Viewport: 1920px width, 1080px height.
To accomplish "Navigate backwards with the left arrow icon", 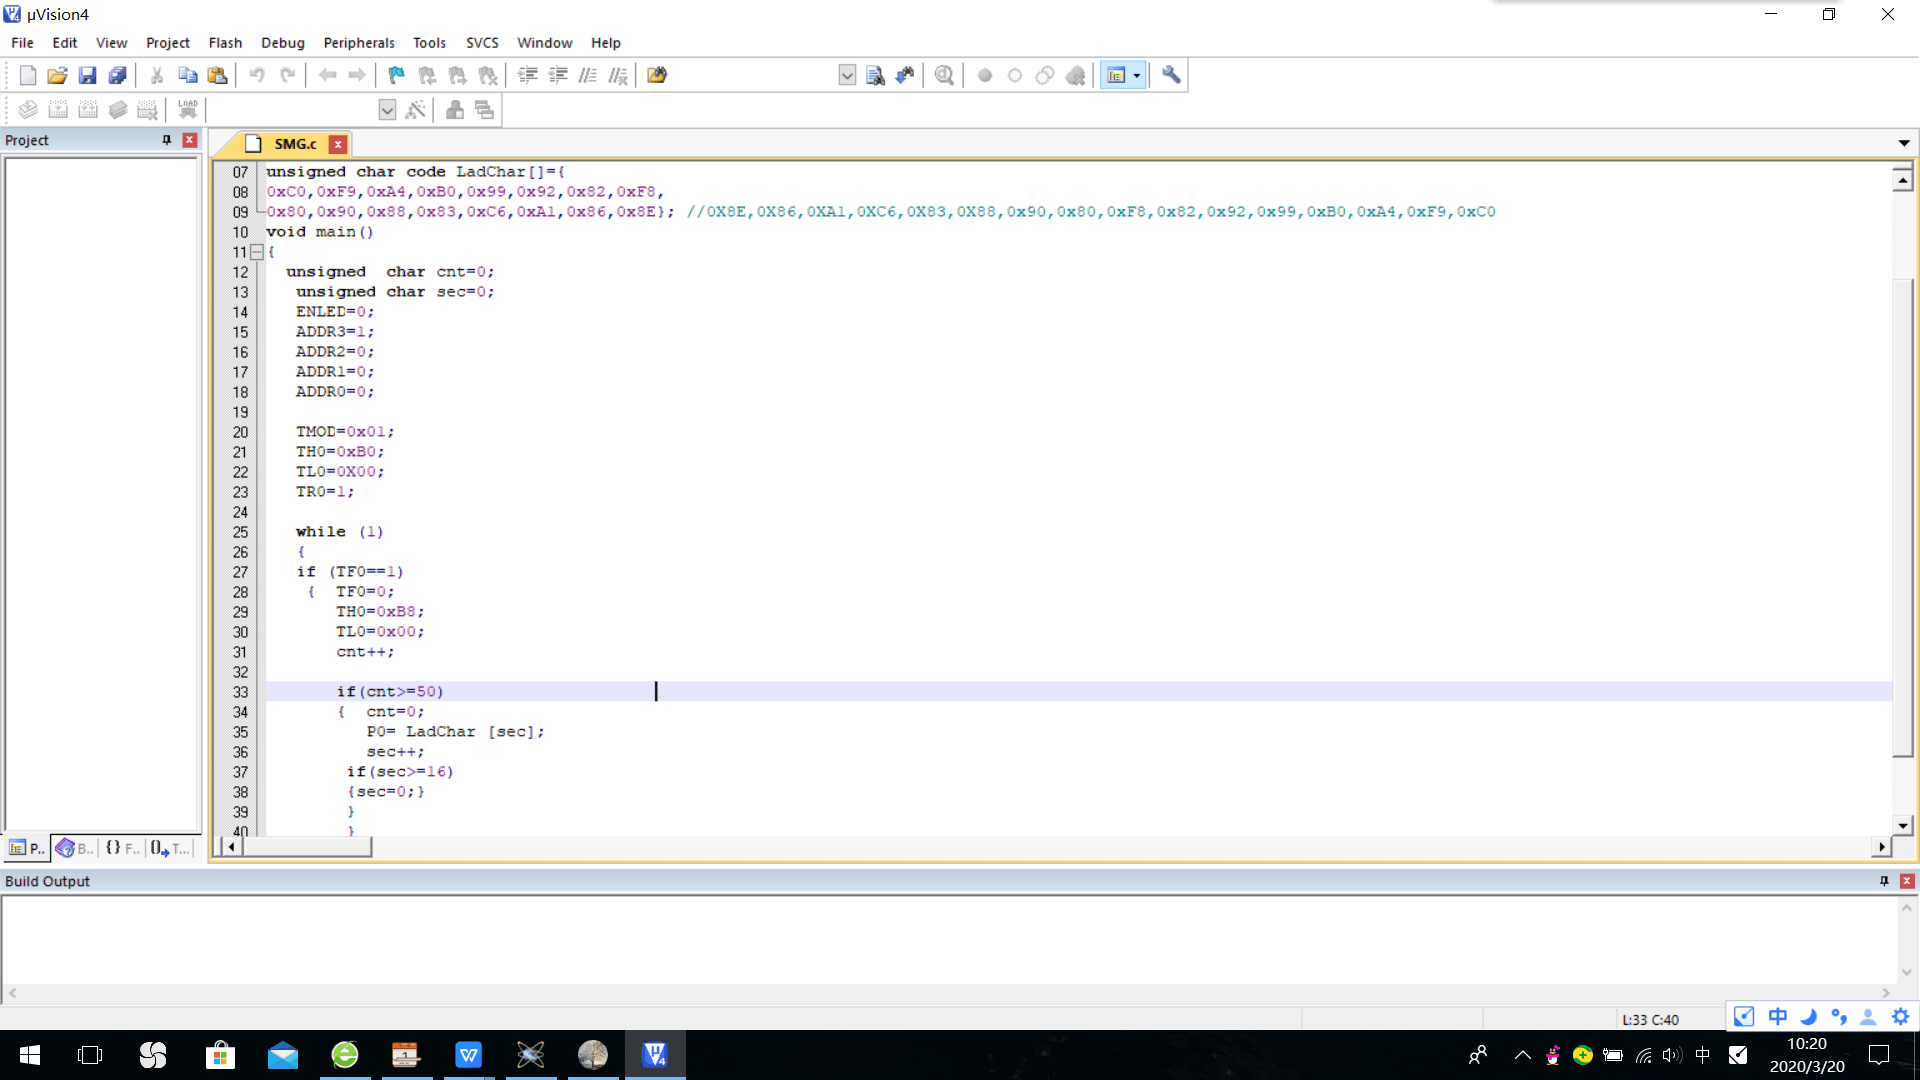I will tap(327, 75).
